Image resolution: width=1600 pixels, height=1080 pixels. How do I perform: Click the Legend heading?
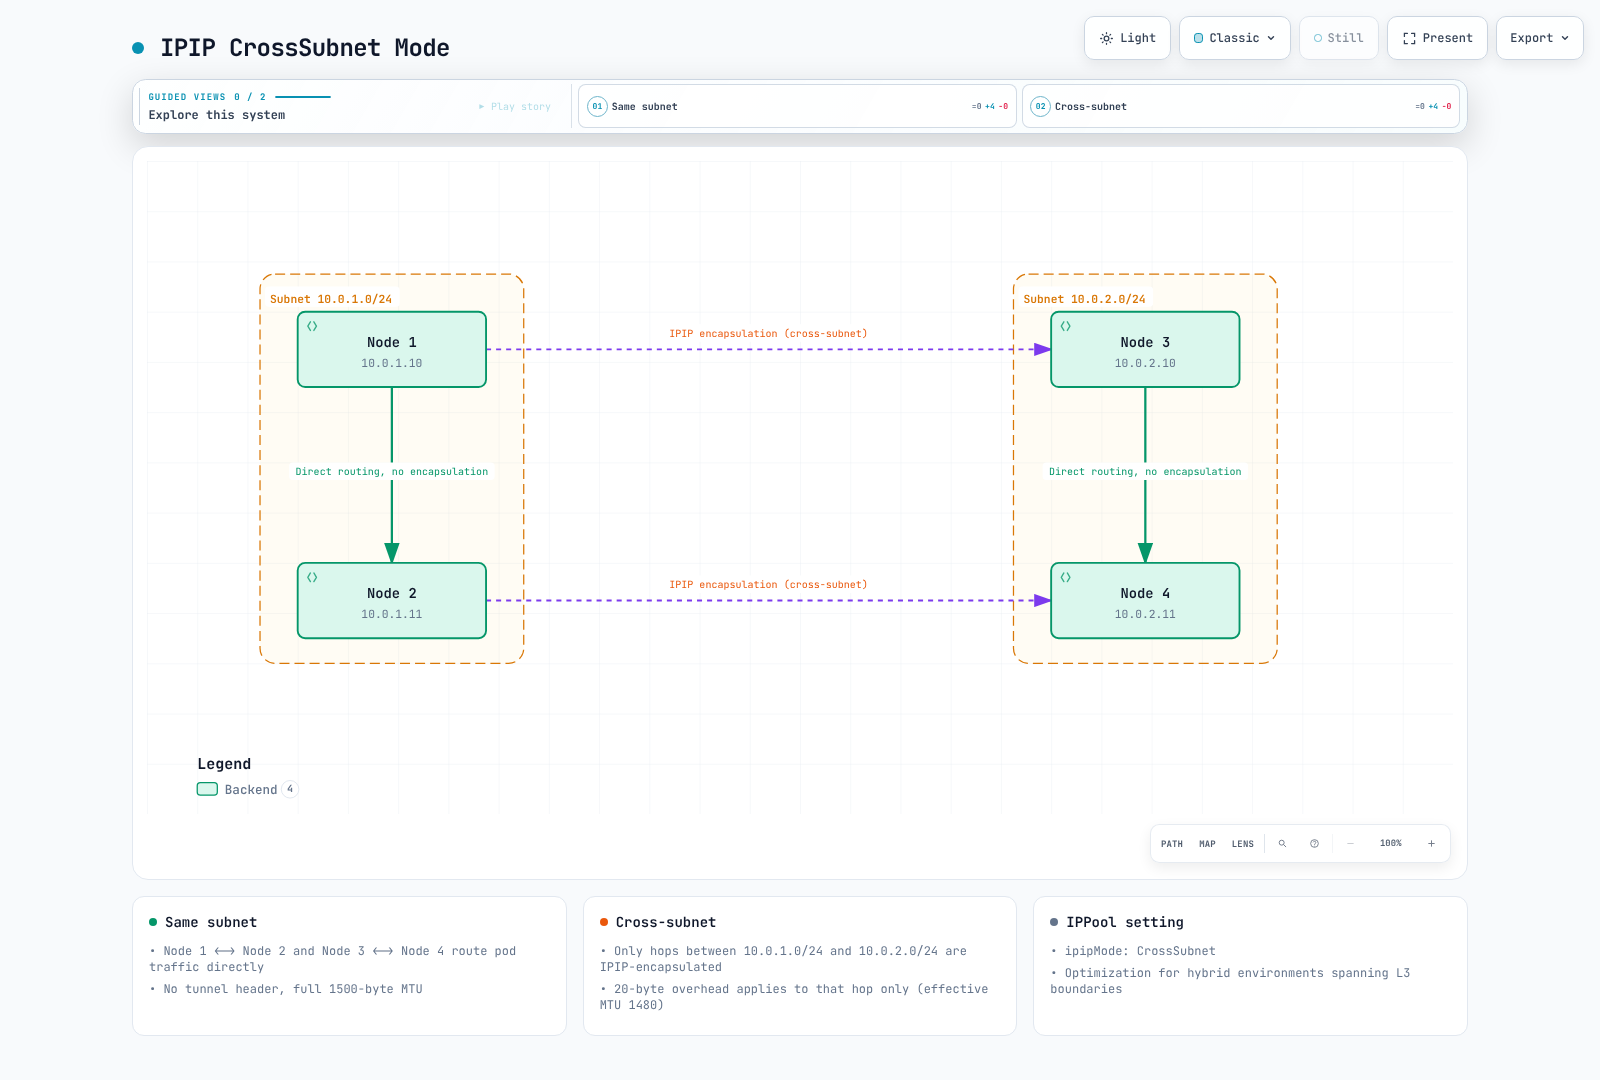(x=224, y=764)
